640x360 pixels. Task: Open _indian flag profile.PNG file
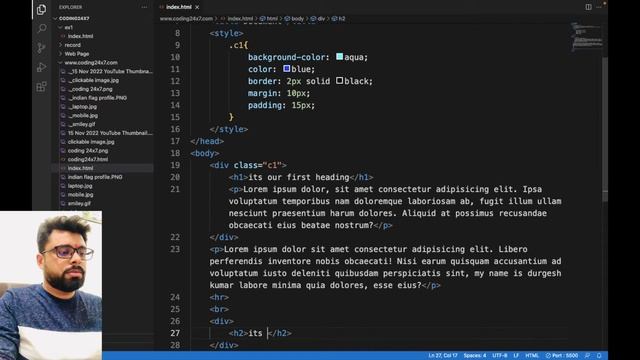(97, 98)
